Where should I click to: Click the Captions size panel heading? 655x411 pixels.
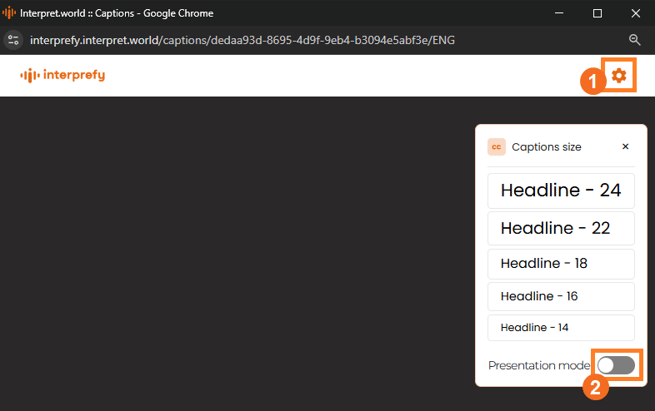click(x=546, y=147)
